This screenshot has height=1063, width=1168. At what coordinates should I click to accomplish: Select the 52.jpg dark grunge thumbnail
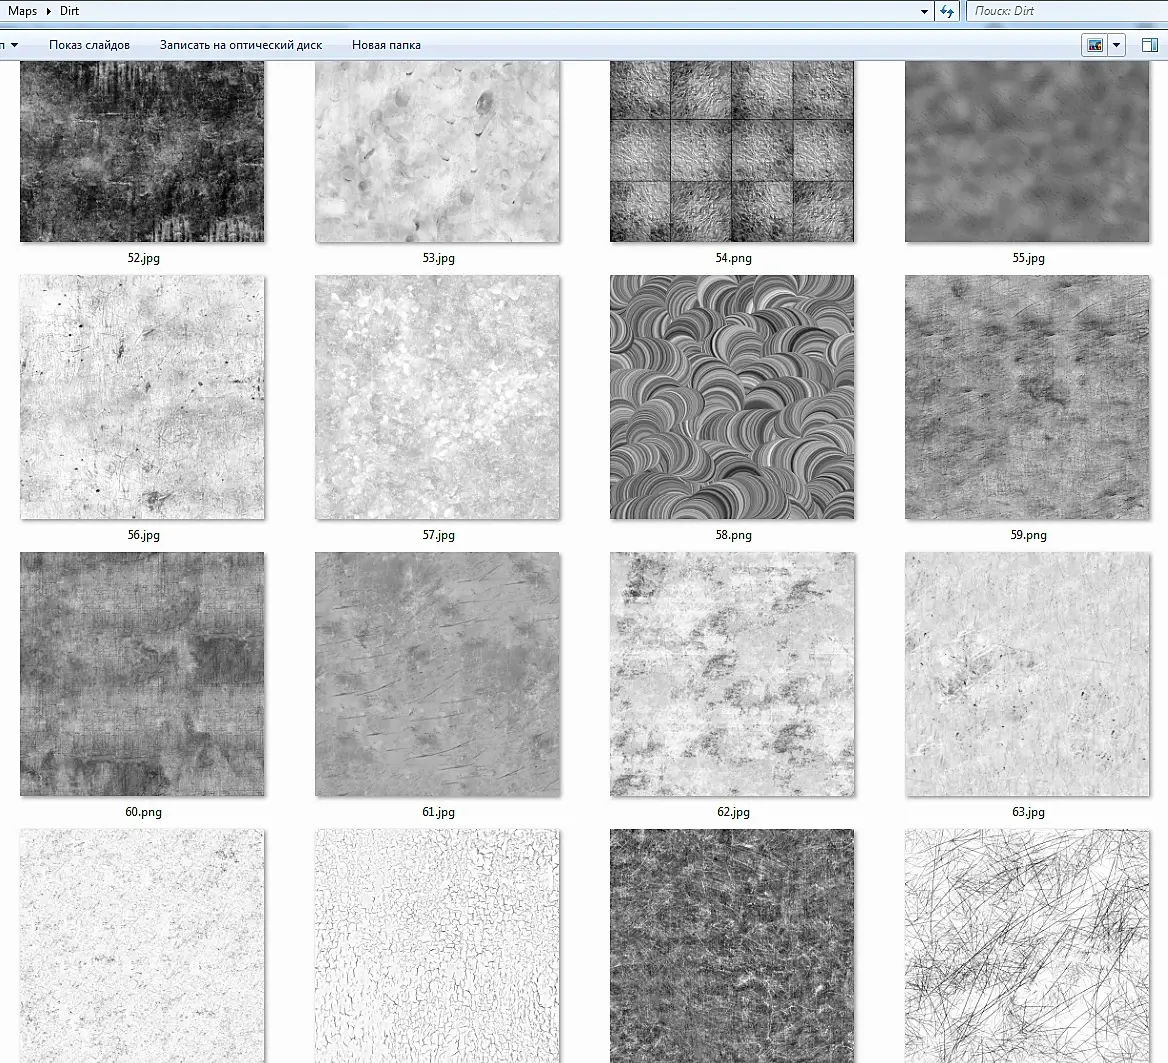142,150
